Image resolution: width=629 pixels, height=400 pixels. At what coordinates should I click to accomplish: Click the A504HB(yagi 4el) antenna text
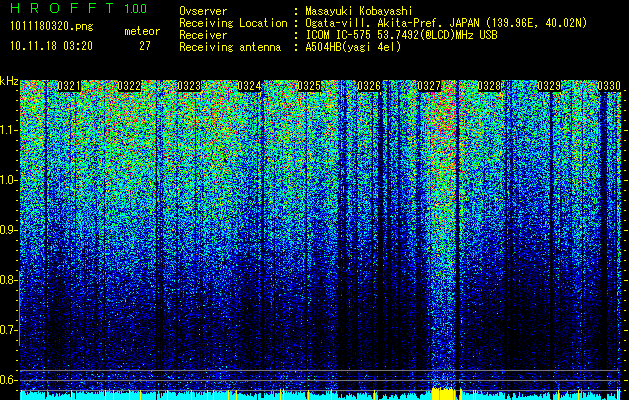click(353, 47)
